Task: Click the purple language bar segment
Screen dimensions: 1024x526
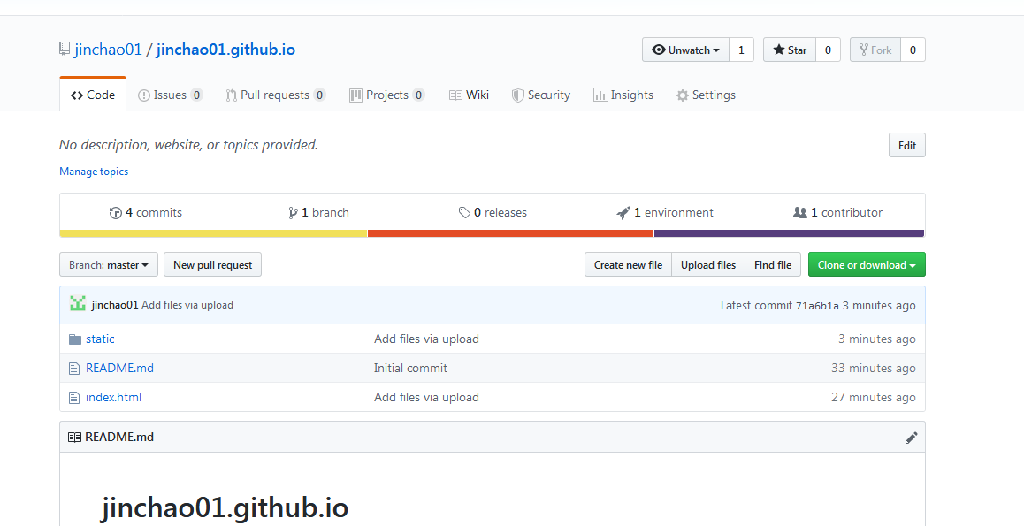Action: click(789, 233)
